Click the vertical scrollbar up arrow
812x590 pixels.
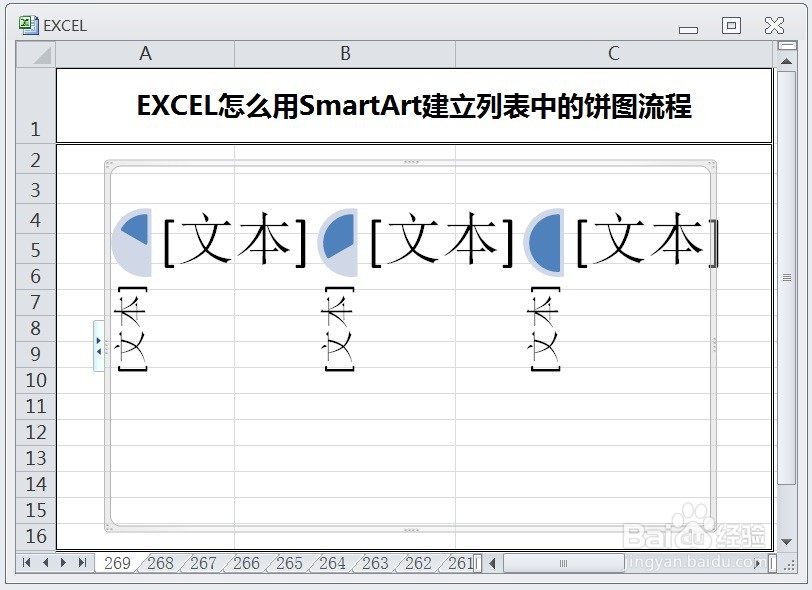click(x=787, y=61)
